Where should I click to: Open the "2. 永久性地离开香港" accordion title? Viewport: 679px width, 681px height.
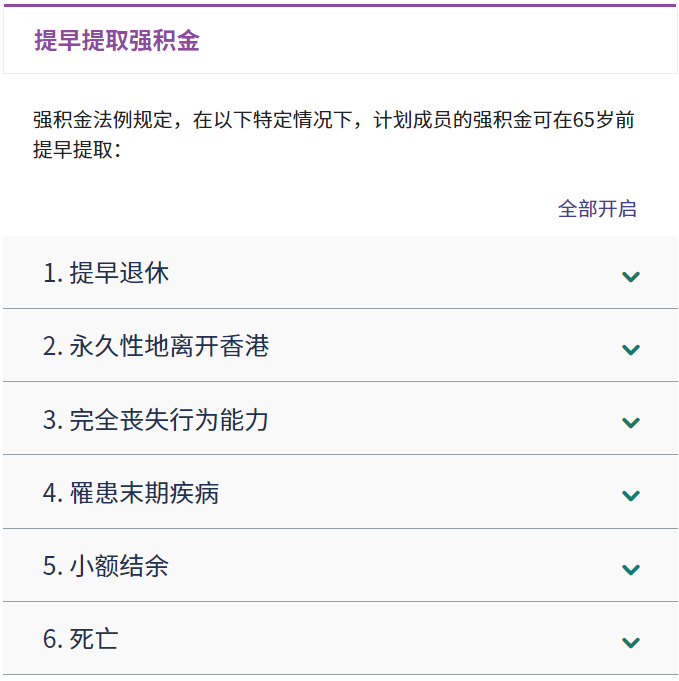click(x=156, y=346)
